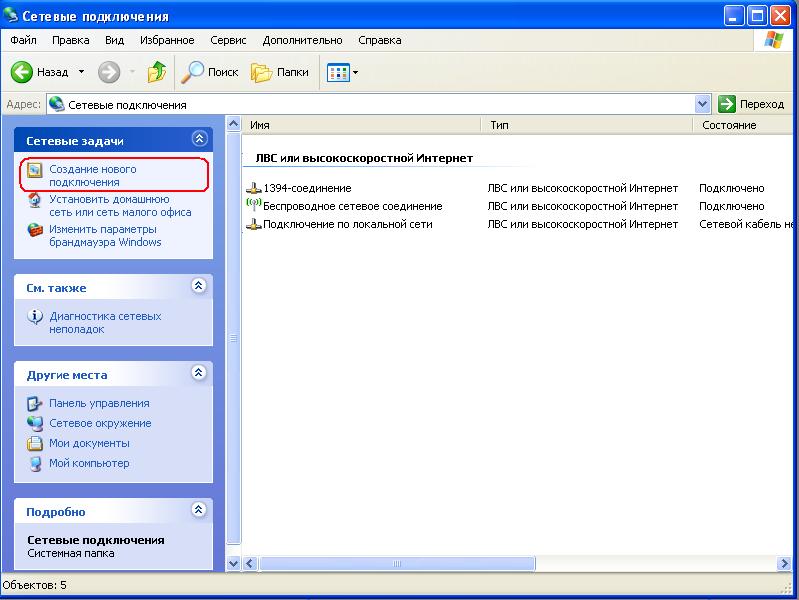Click the wireless connection antenna icon
799x600 pixels.
click(x=253, y=204)
